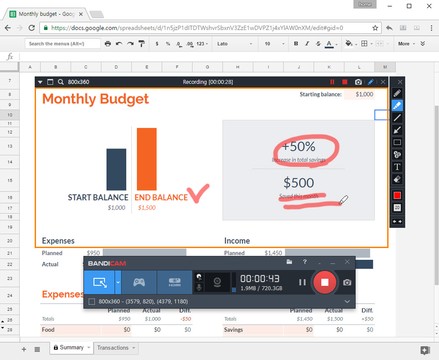Select the rectangle drawing tool
The image size is (439, 360).
tap(397, 142)
